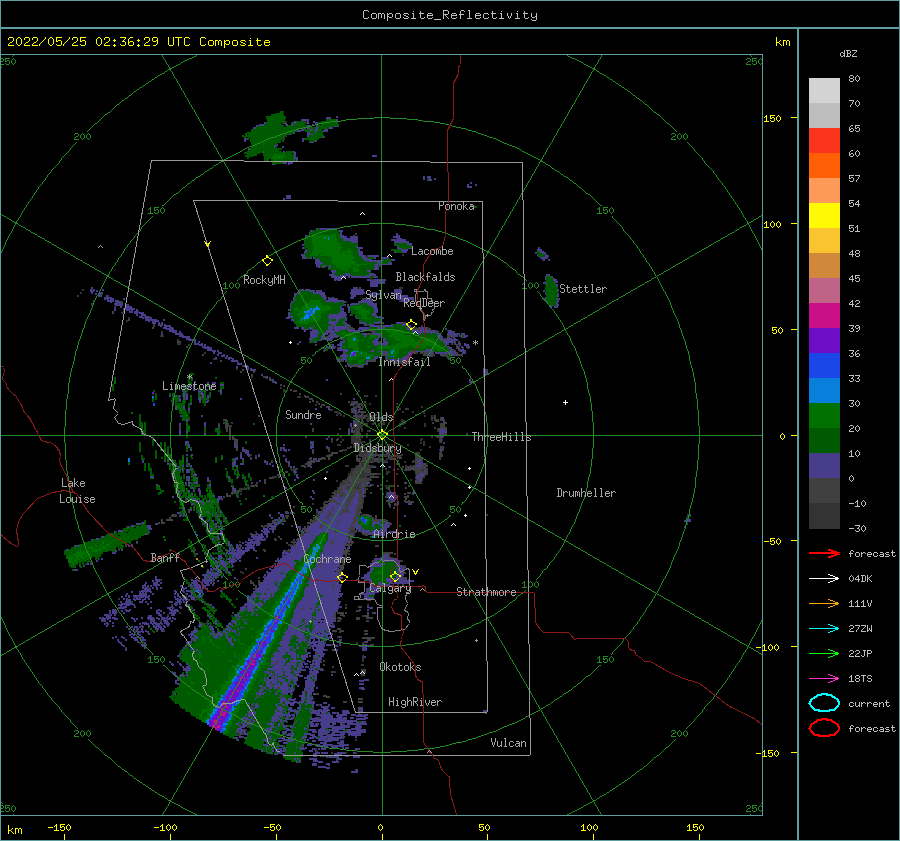This screenshot has width=900, height=841.
Task: Click the Vulcan town label
Action: coord(508,743)
